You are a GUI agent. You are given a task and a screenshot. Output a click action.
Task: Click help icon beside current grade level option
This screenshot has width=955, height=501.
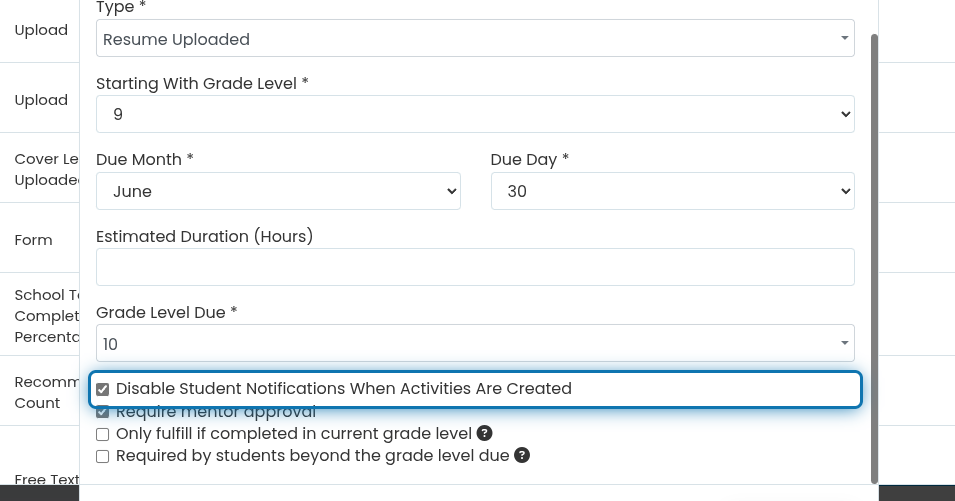(484, 433)
